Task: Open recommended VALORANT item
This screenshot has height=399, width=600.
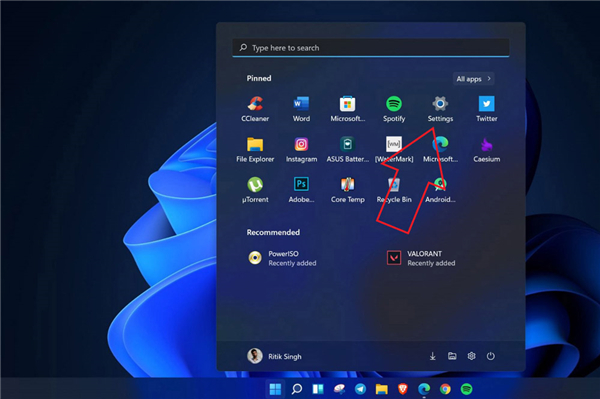Action: pyautogui.click(x=421, y=258)
